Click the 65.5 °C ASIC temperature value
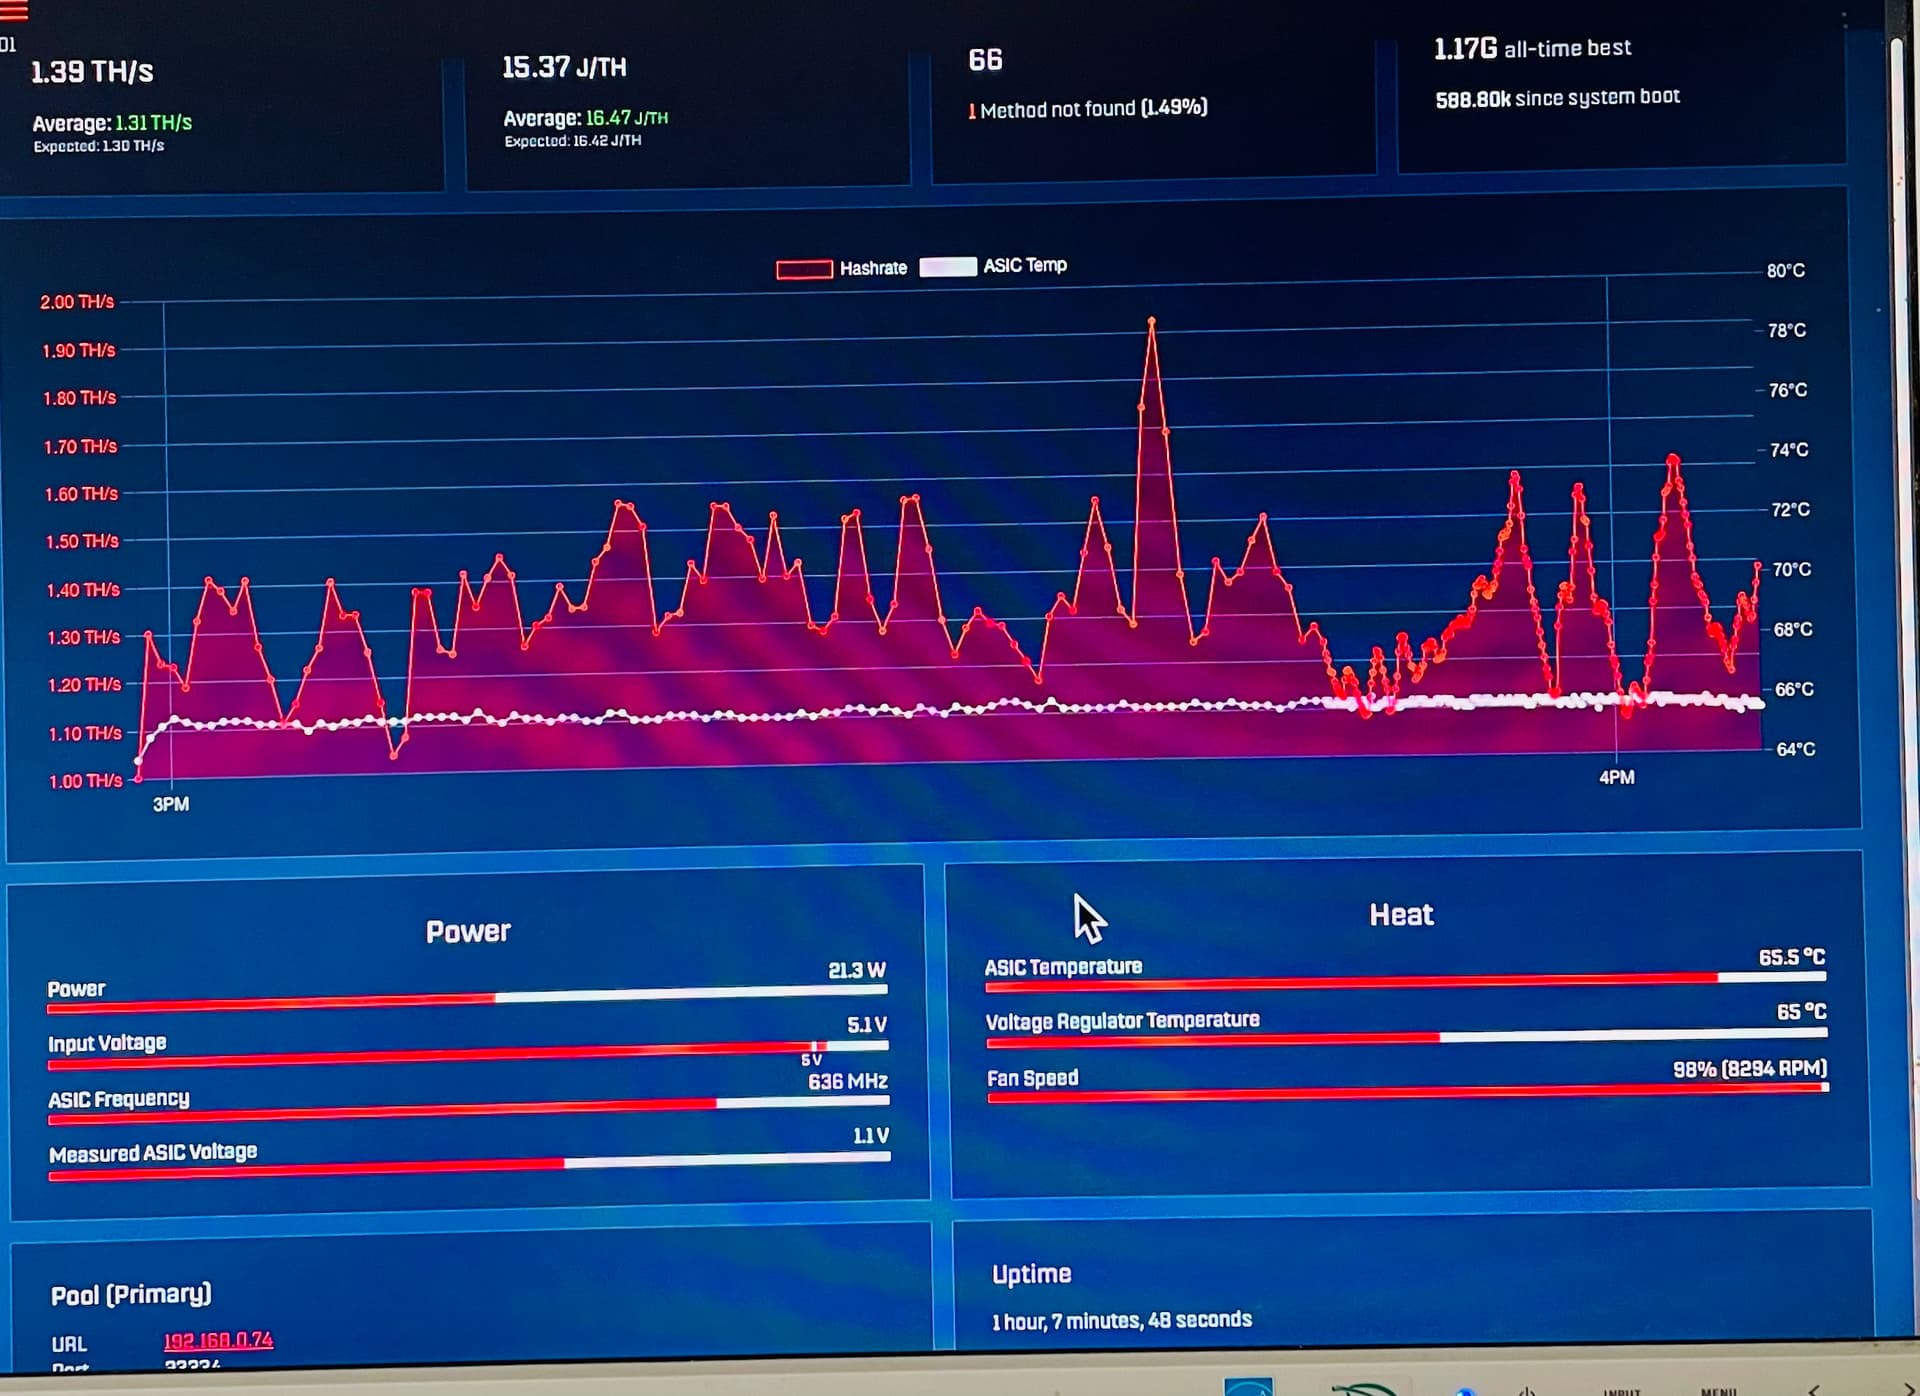This screenshot has height=1396, width=1920. click(x=1792, y=957)
